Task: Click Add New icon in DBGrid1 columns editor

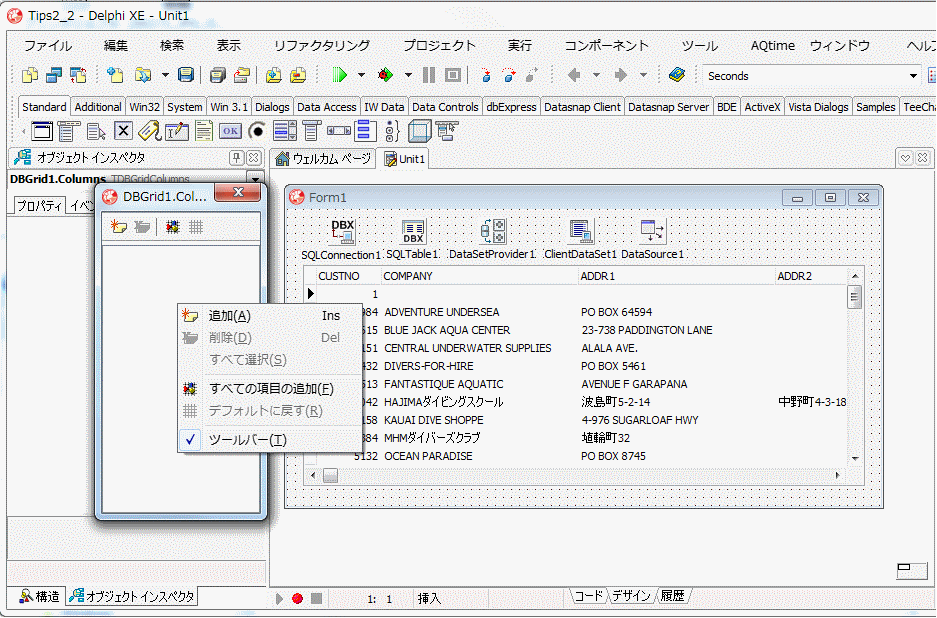Action: click(x=118, y=227)
